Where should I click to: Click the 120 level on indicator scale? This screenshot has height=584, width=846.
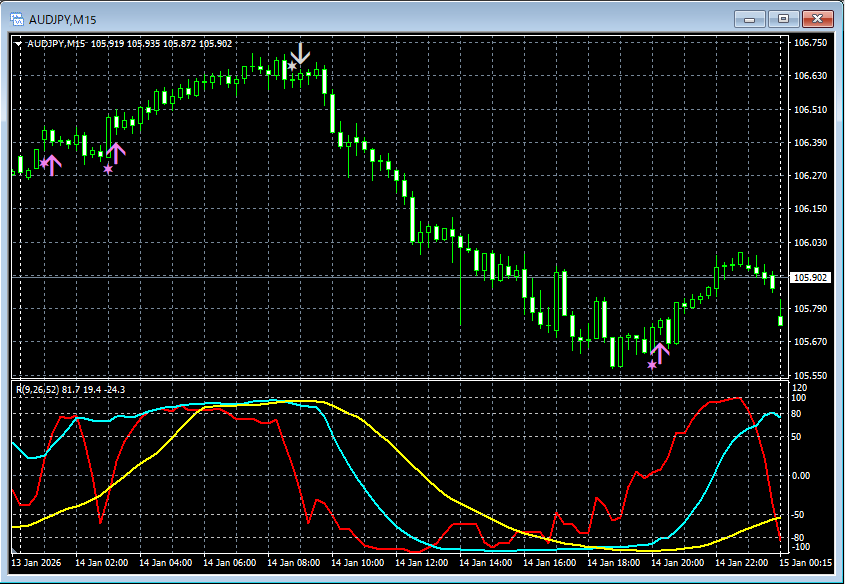click(799, 386)
